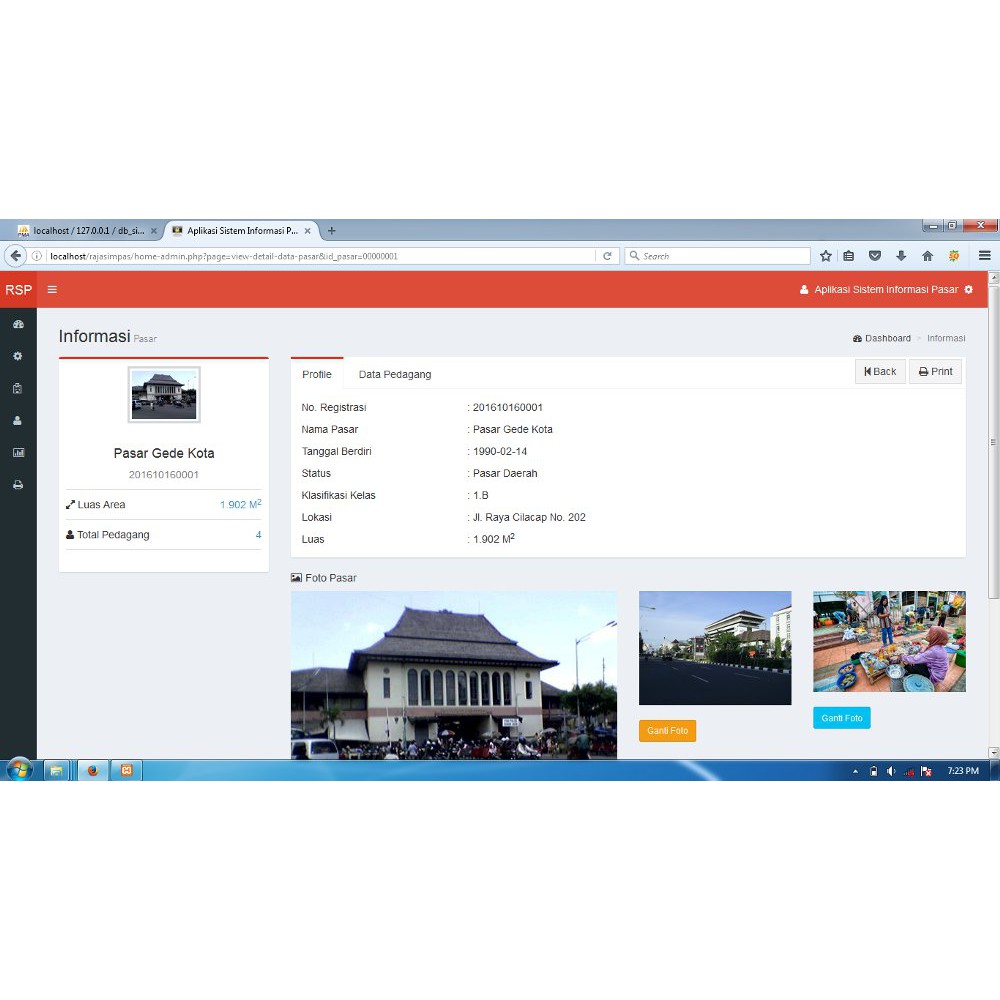
Task: Open the clipboard report icon in sidebar
Action: (18, 388)
